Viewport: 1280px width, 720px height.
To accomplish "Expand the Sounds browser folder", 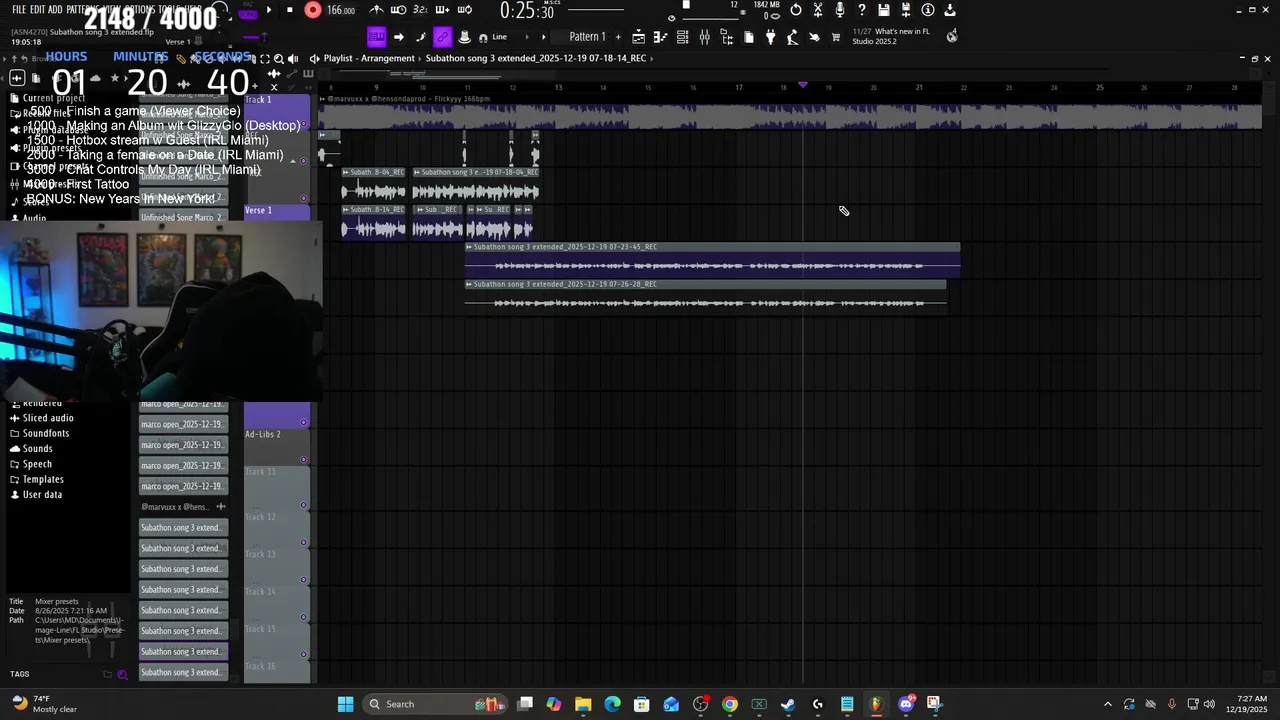I will (38, 449).
